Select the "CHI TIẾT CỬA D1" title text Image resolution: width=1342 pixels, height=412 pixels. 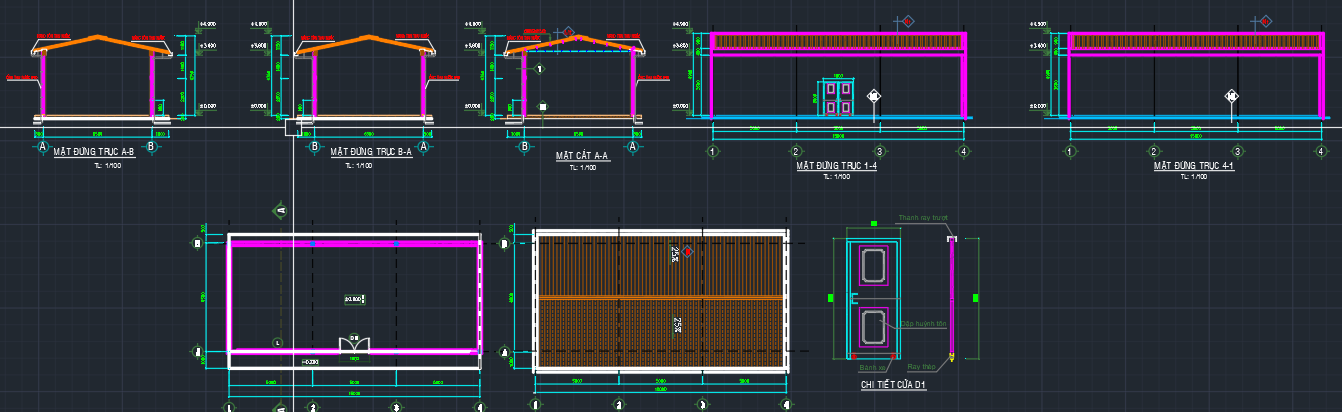tap(893, 384)
